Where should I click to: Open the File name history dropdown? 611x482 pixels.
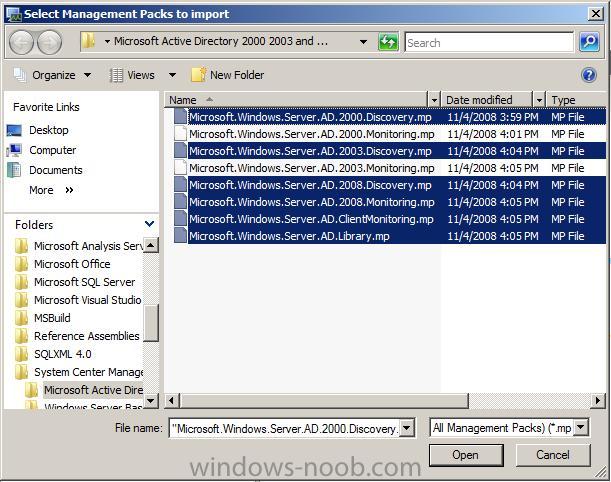tap(406, 428)
